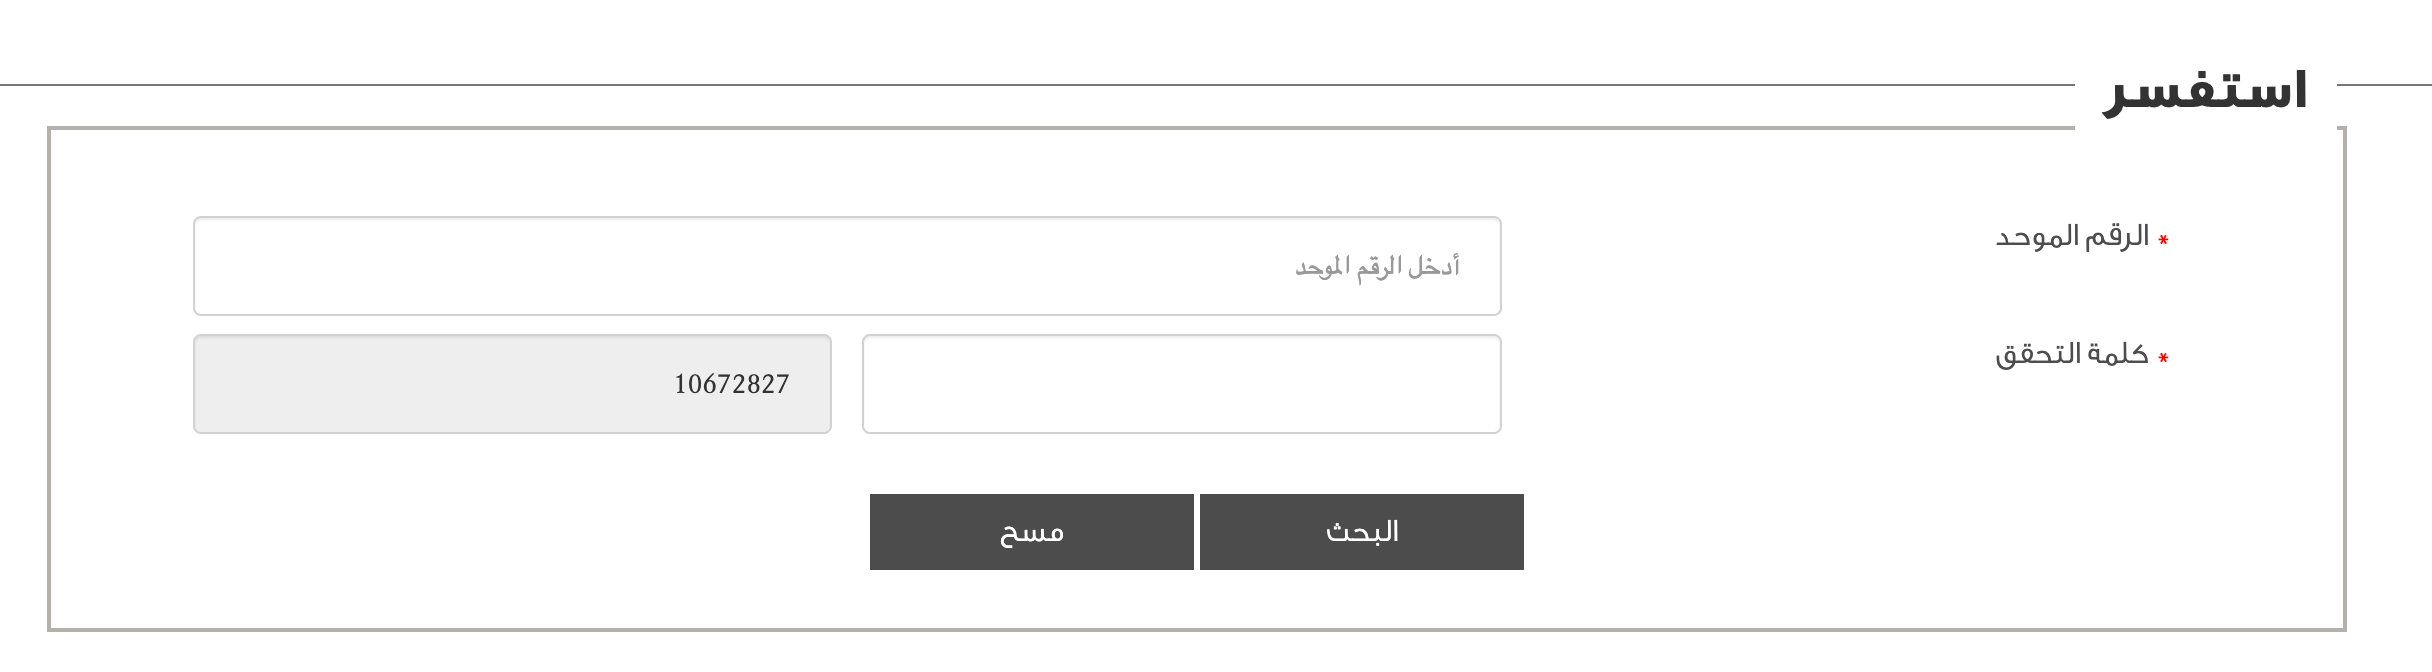The width and height of the screenshot is (2432, 672).
Task: Reset the form with the مسح button
Action: click(x=1031, y=532)
